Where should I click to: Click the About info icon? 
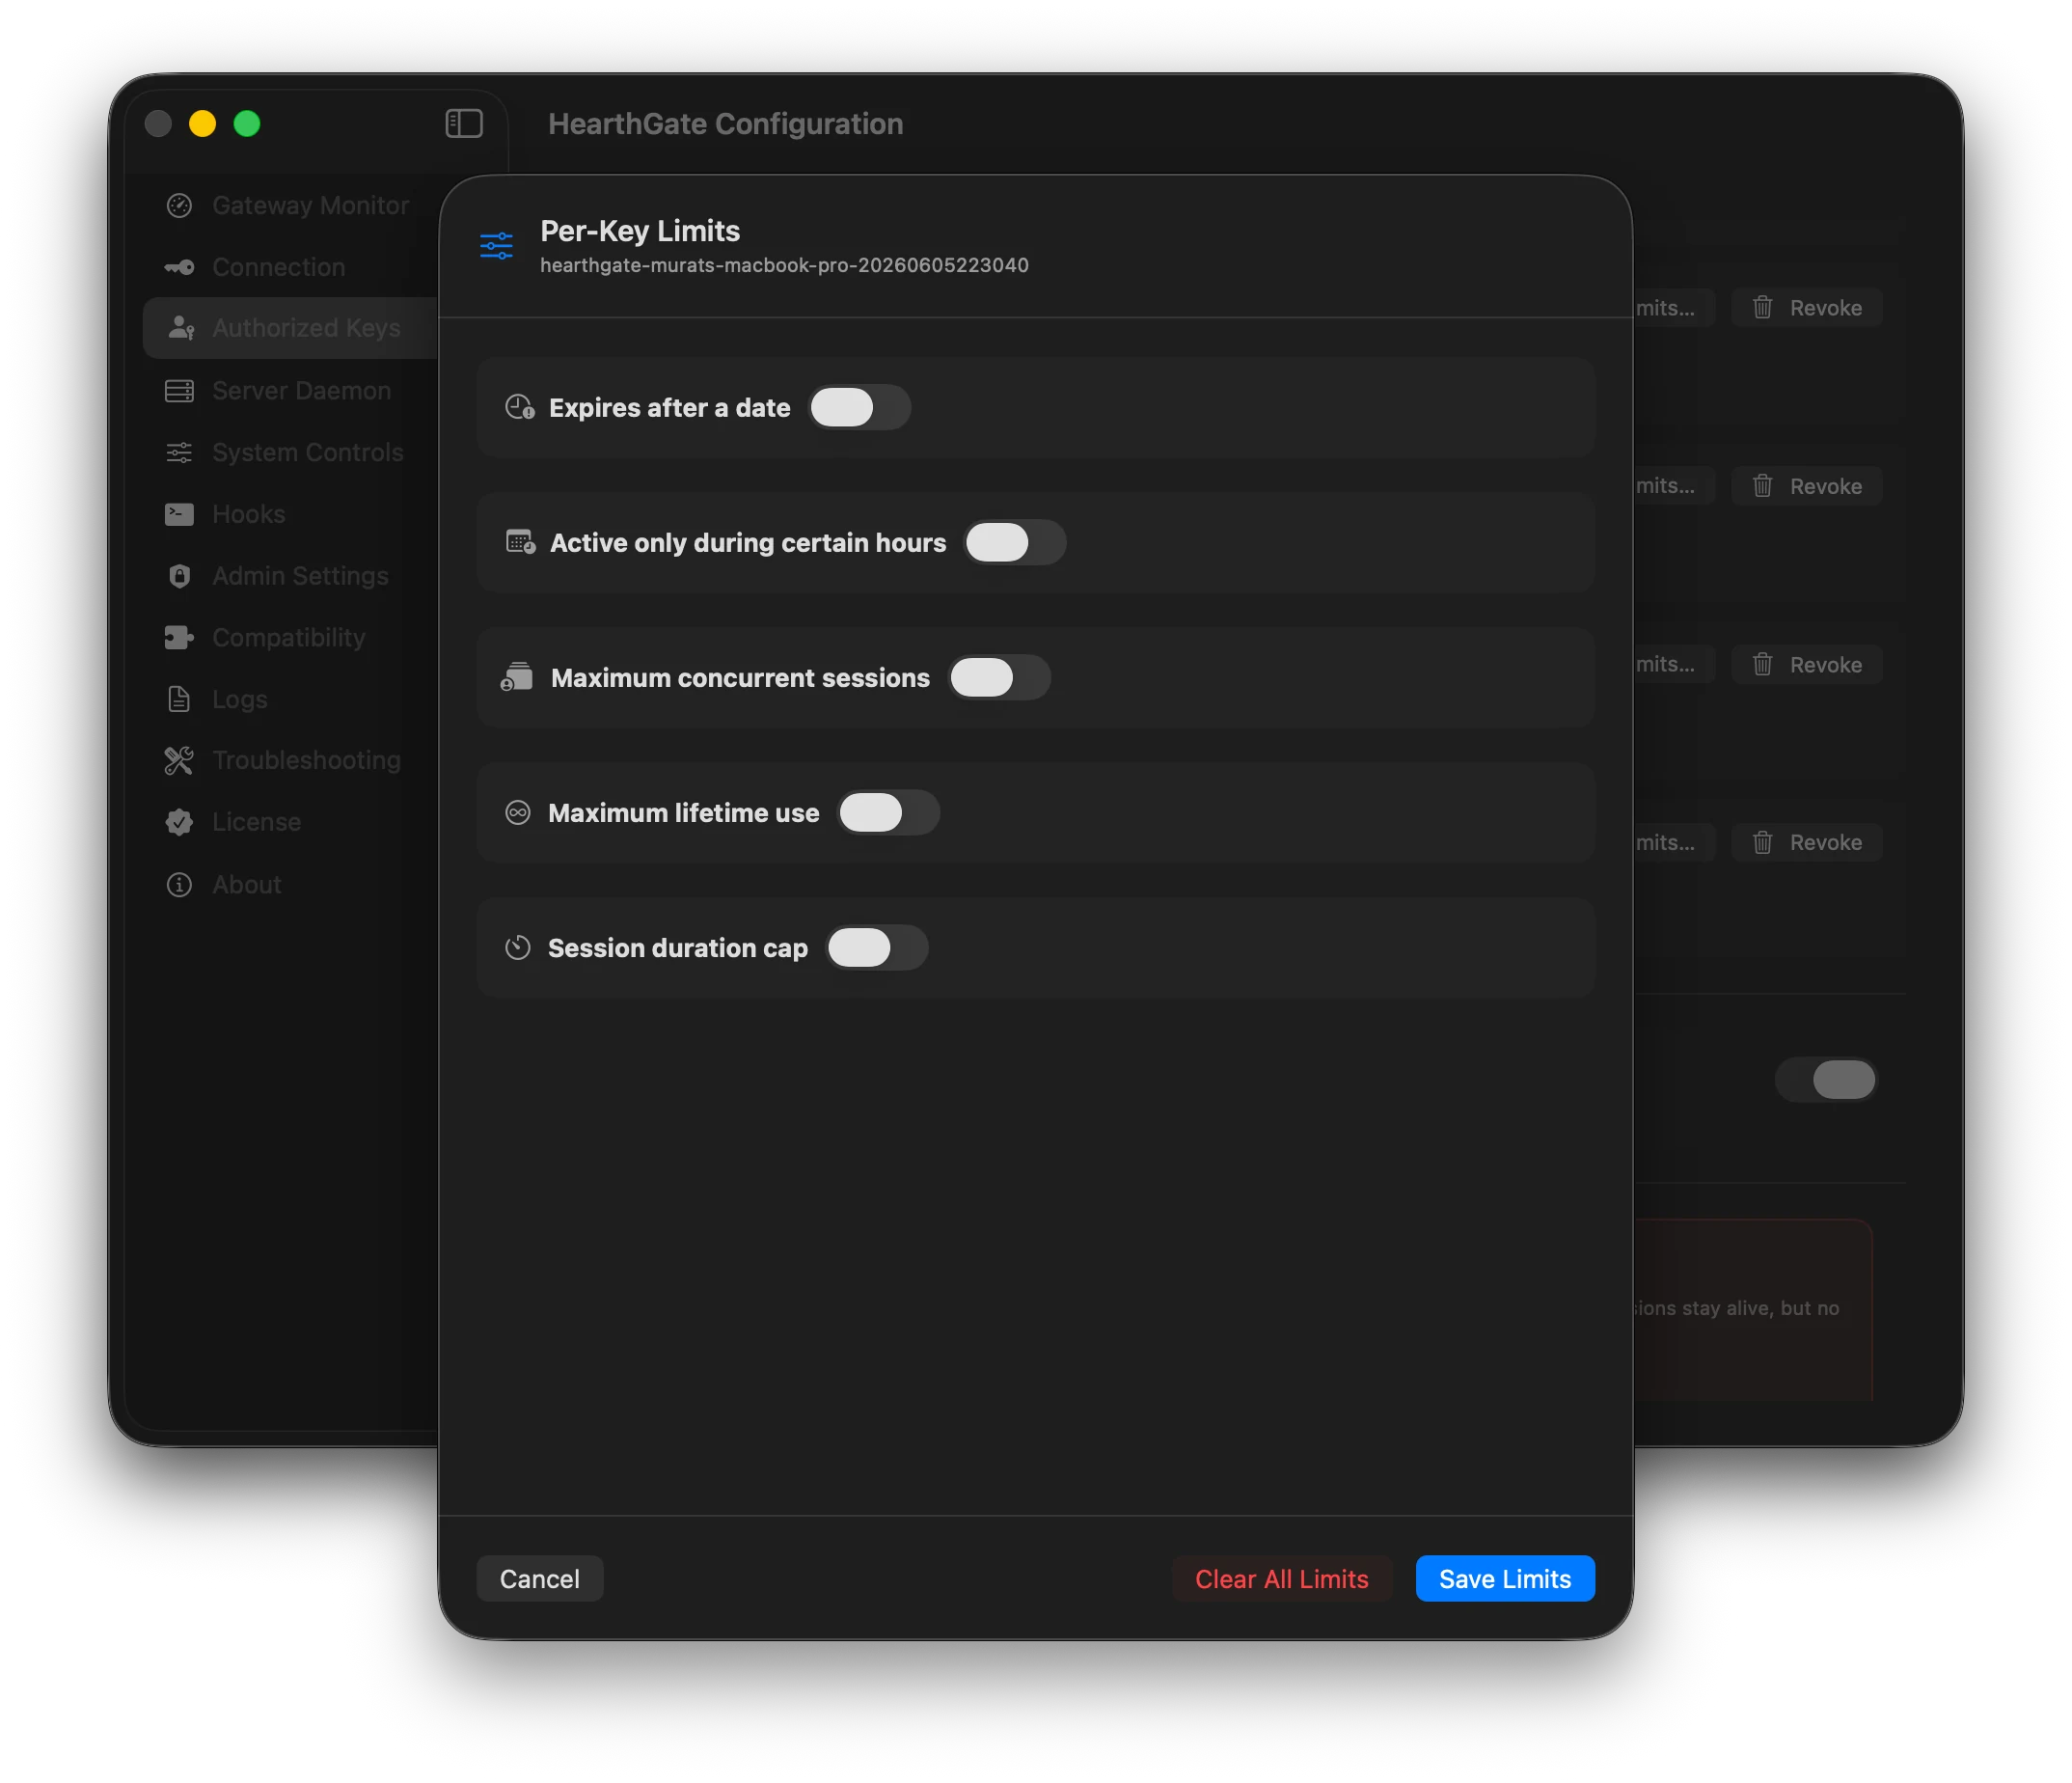click(x=179, y=885)
